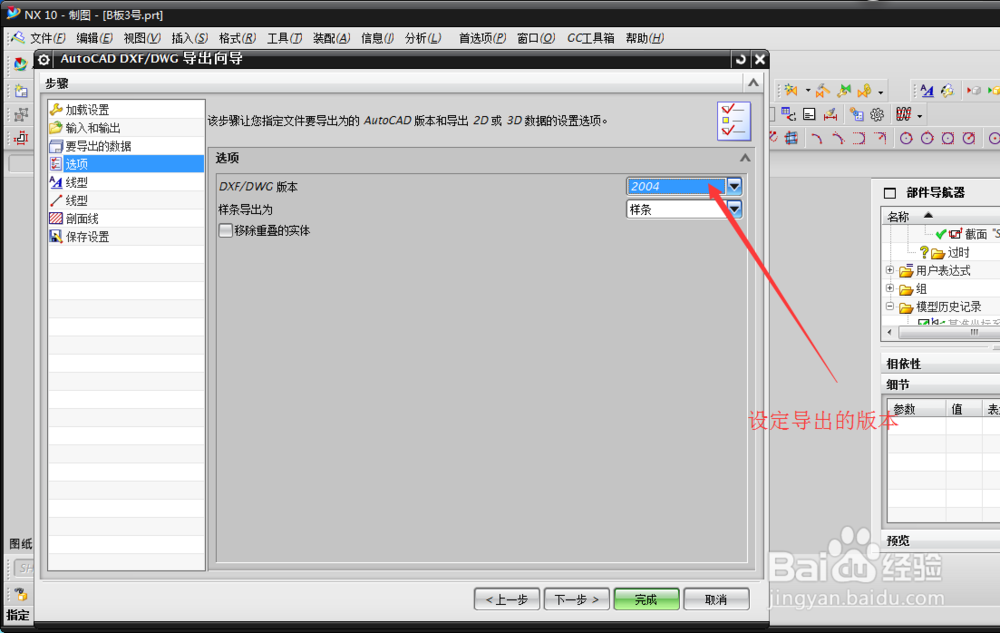Open the DXF/DWG 版本 dropdown arrow
Screen dimensions: 1000x633
(734, 186)
